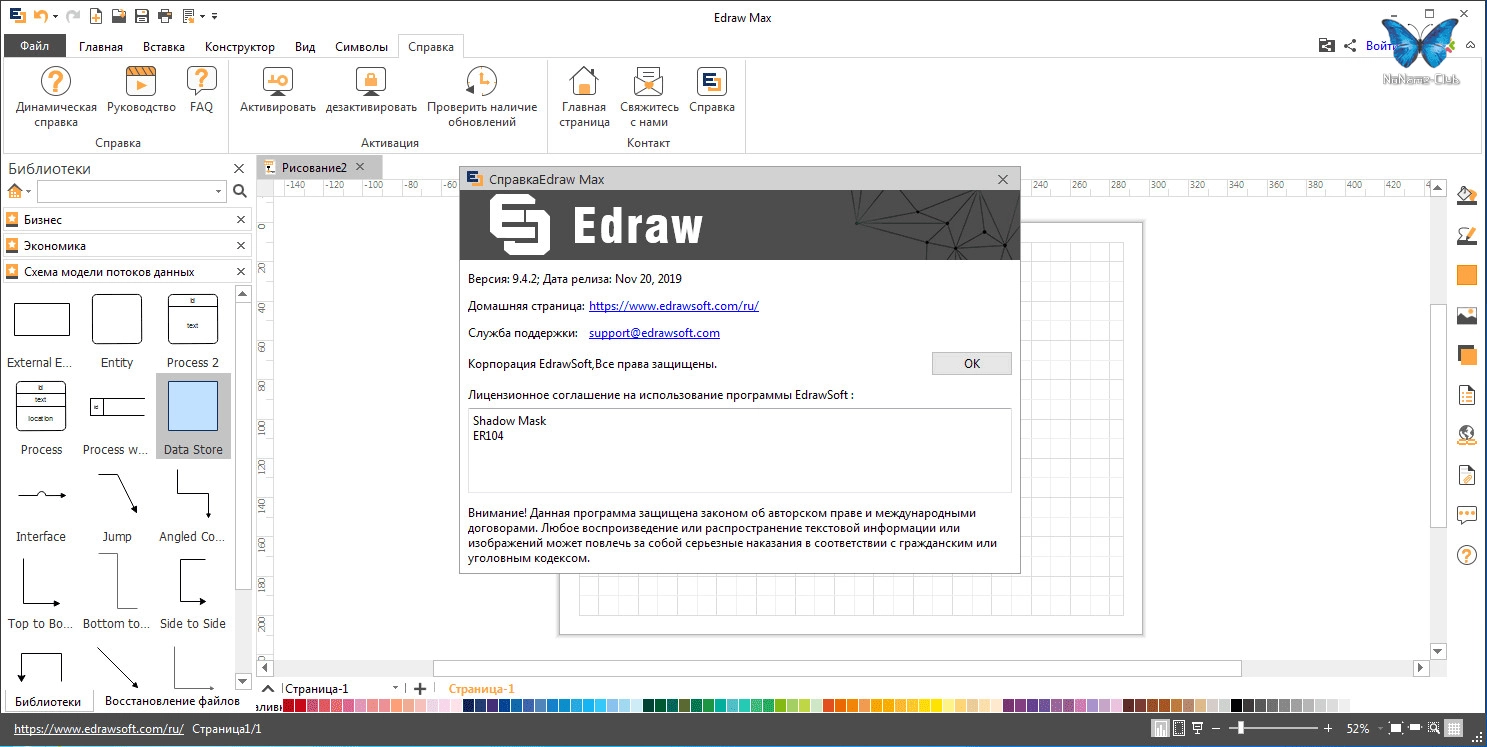Click the Свяжитесь с нами envelope icon
This screenshot has width=1487, height=747.
pyautogui.click(x=649, y=82)
